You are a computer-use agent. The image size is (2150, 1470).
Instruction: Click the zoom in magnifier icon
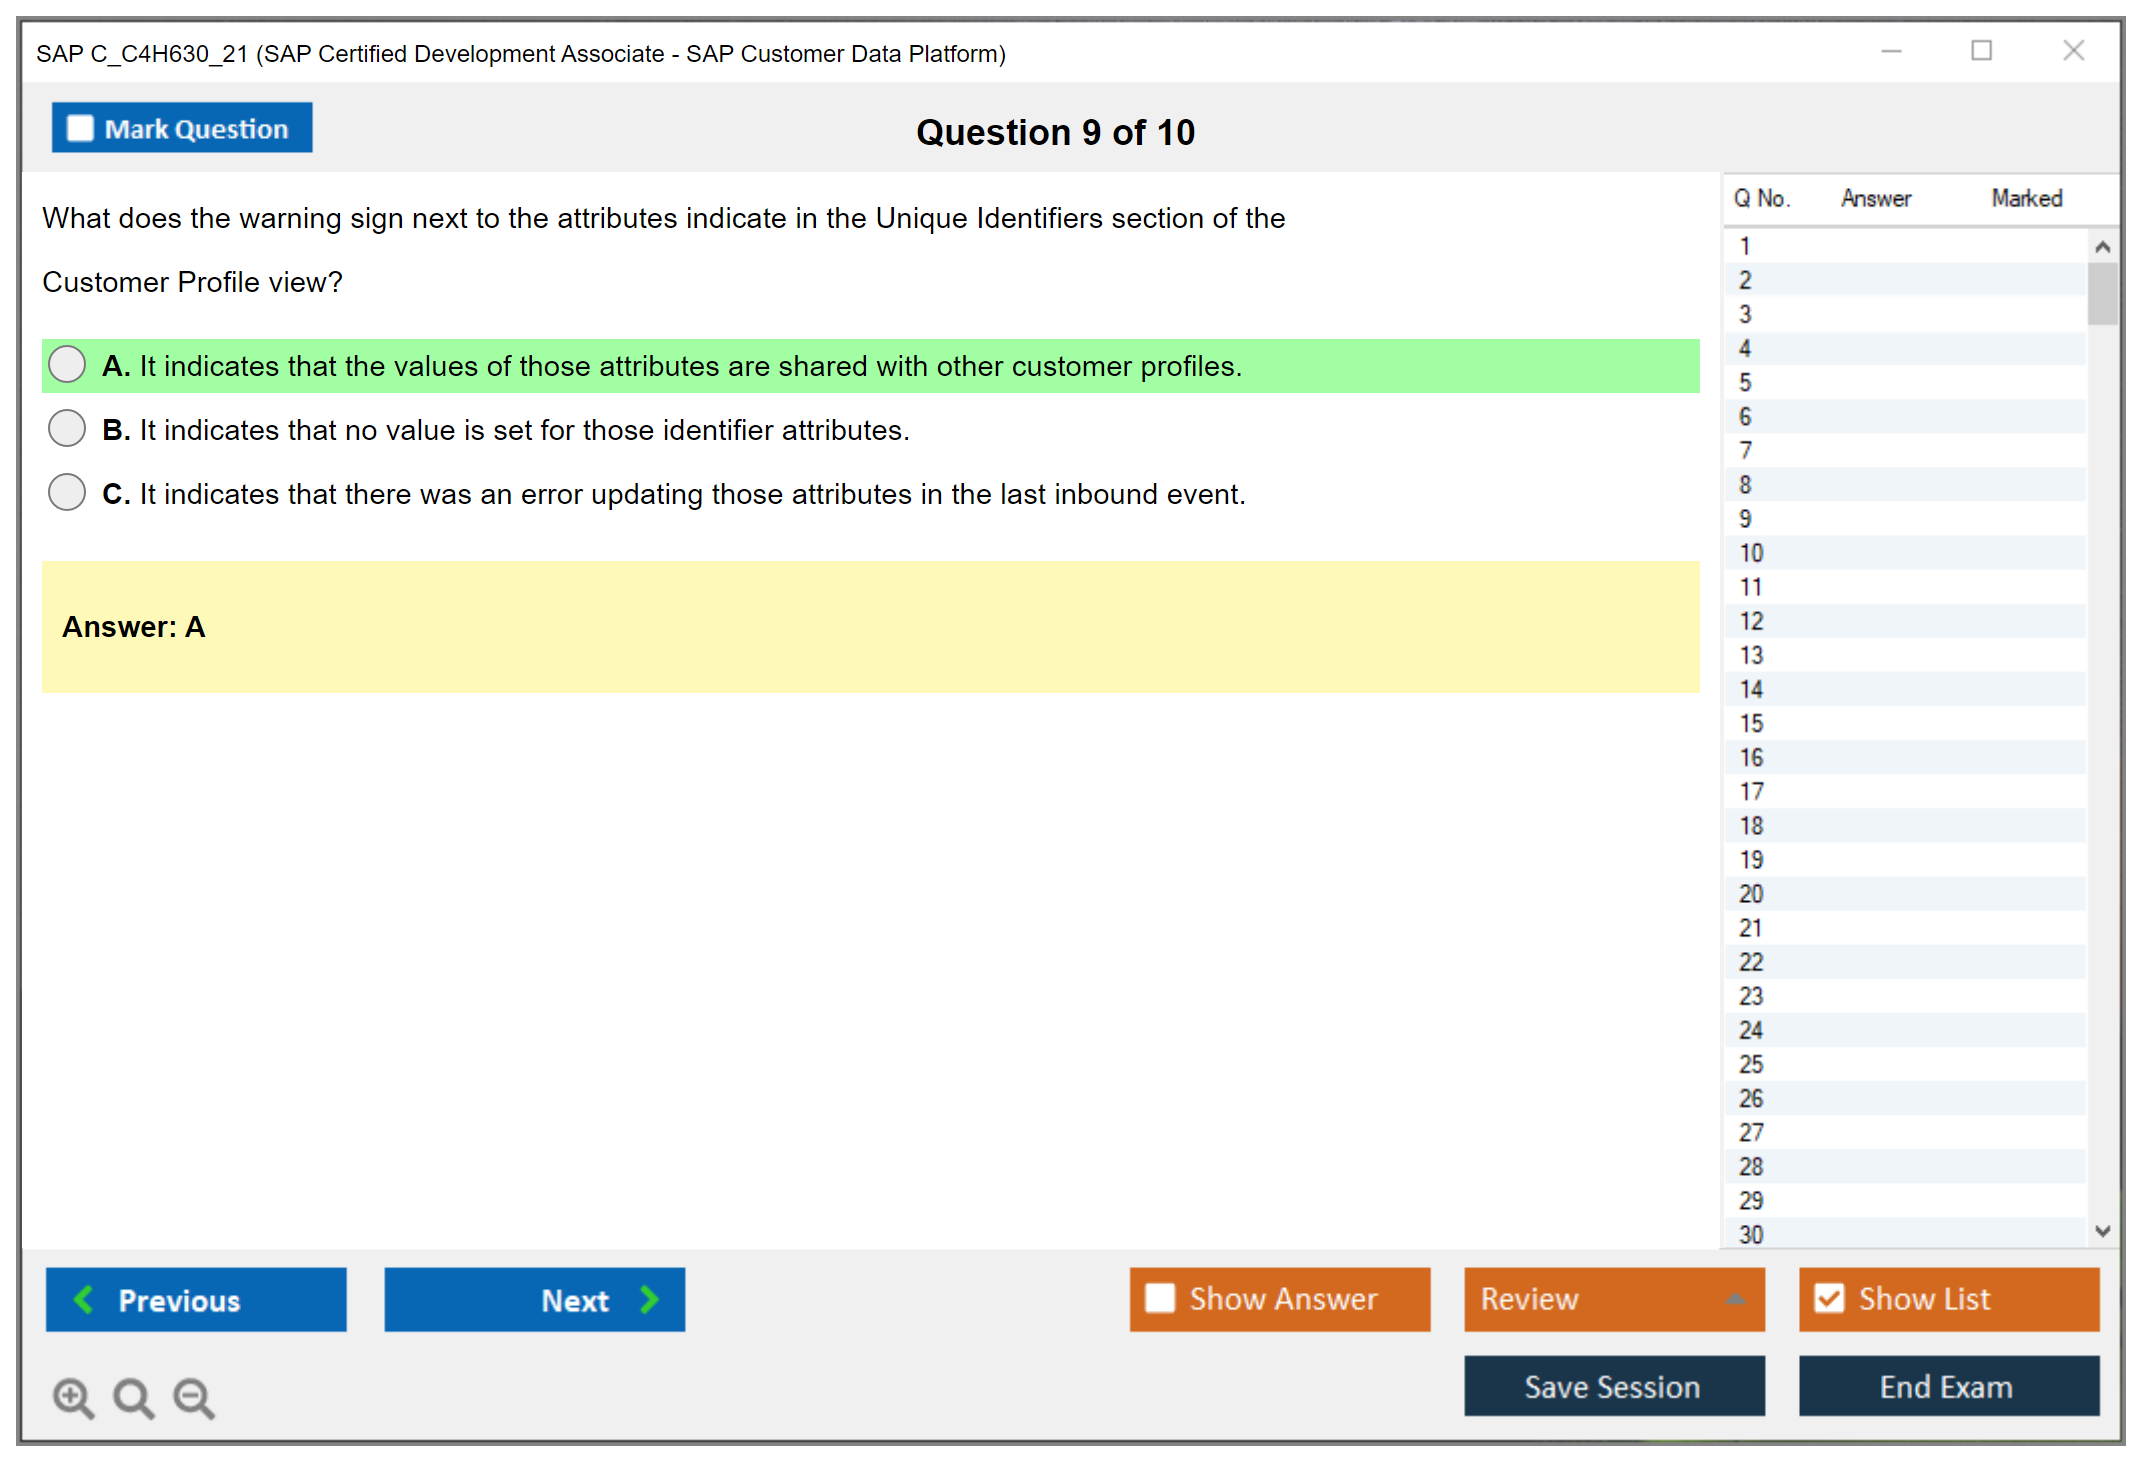73,1397
